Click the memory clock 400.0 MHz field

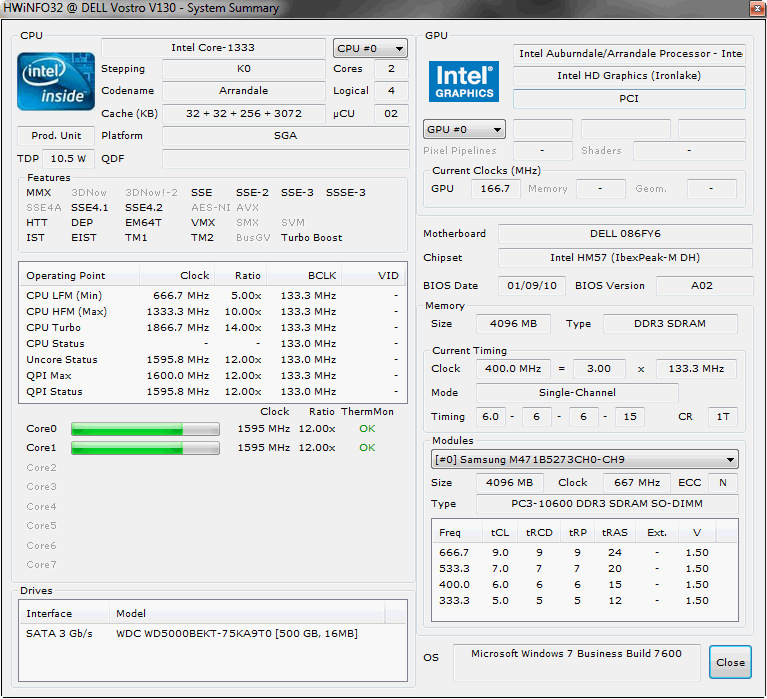pyautogui.click(x=513, y=369)
